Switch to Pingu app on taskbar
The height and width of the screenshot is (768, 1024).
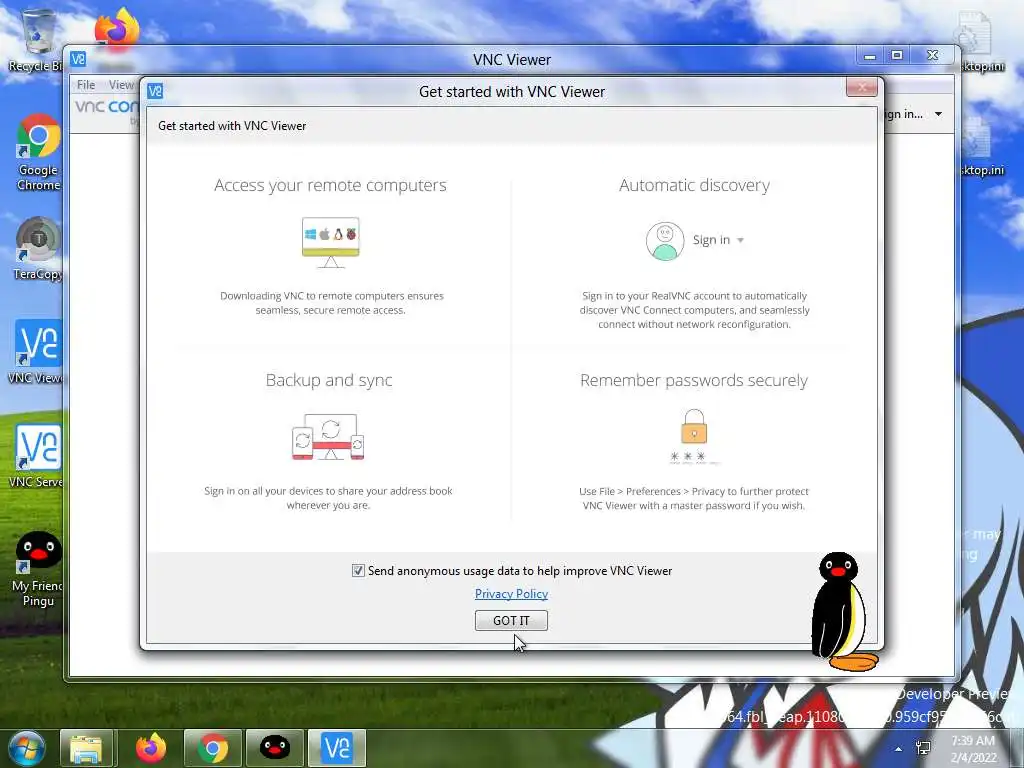pos(275,748)
